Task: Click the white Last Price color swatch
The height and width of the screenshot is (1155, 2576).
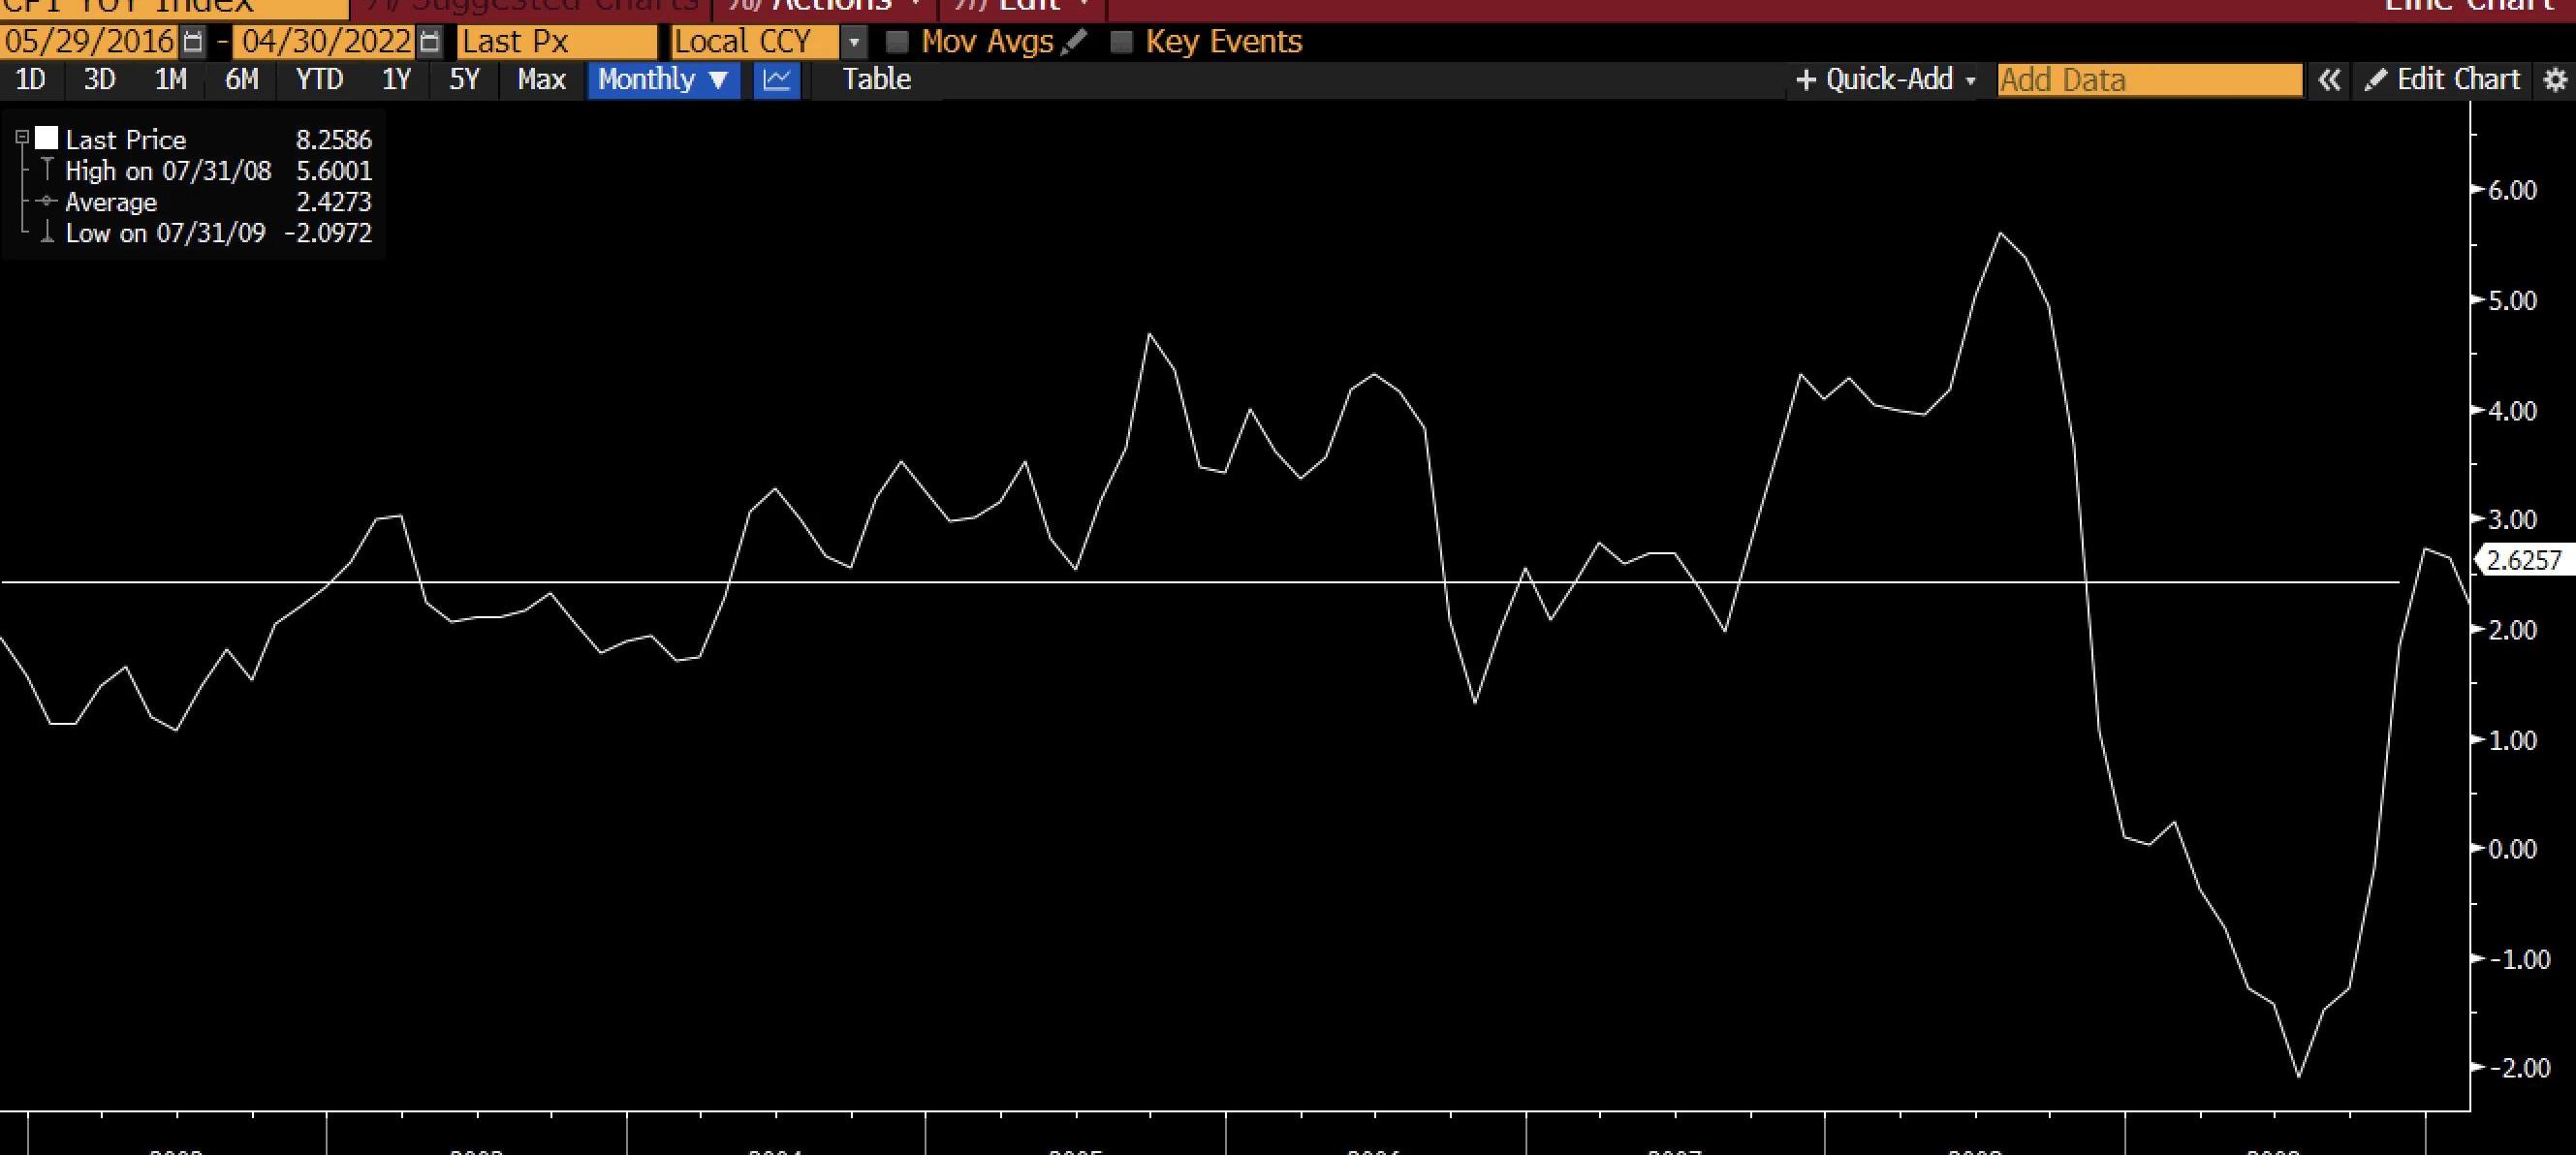Action: [47, 138]
